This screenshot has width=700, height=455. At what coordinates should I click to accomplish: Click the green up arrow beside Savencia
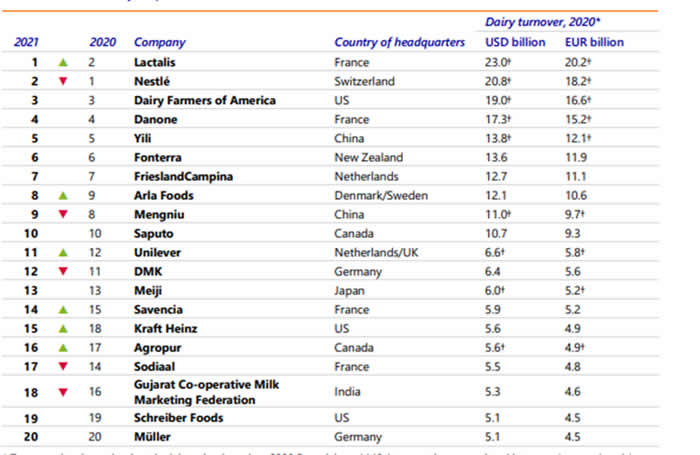click(x=63, y=310)
